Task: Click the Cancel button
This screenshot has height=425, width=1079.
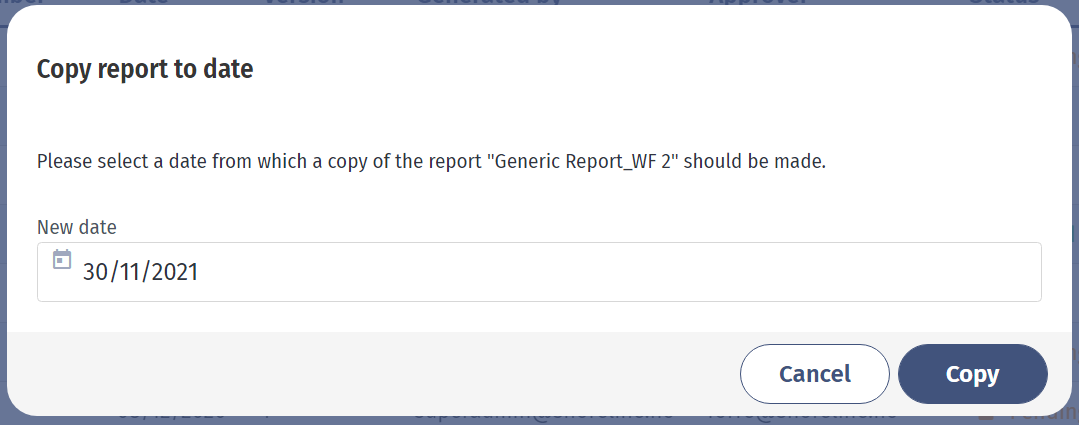Action: point(815,374)
